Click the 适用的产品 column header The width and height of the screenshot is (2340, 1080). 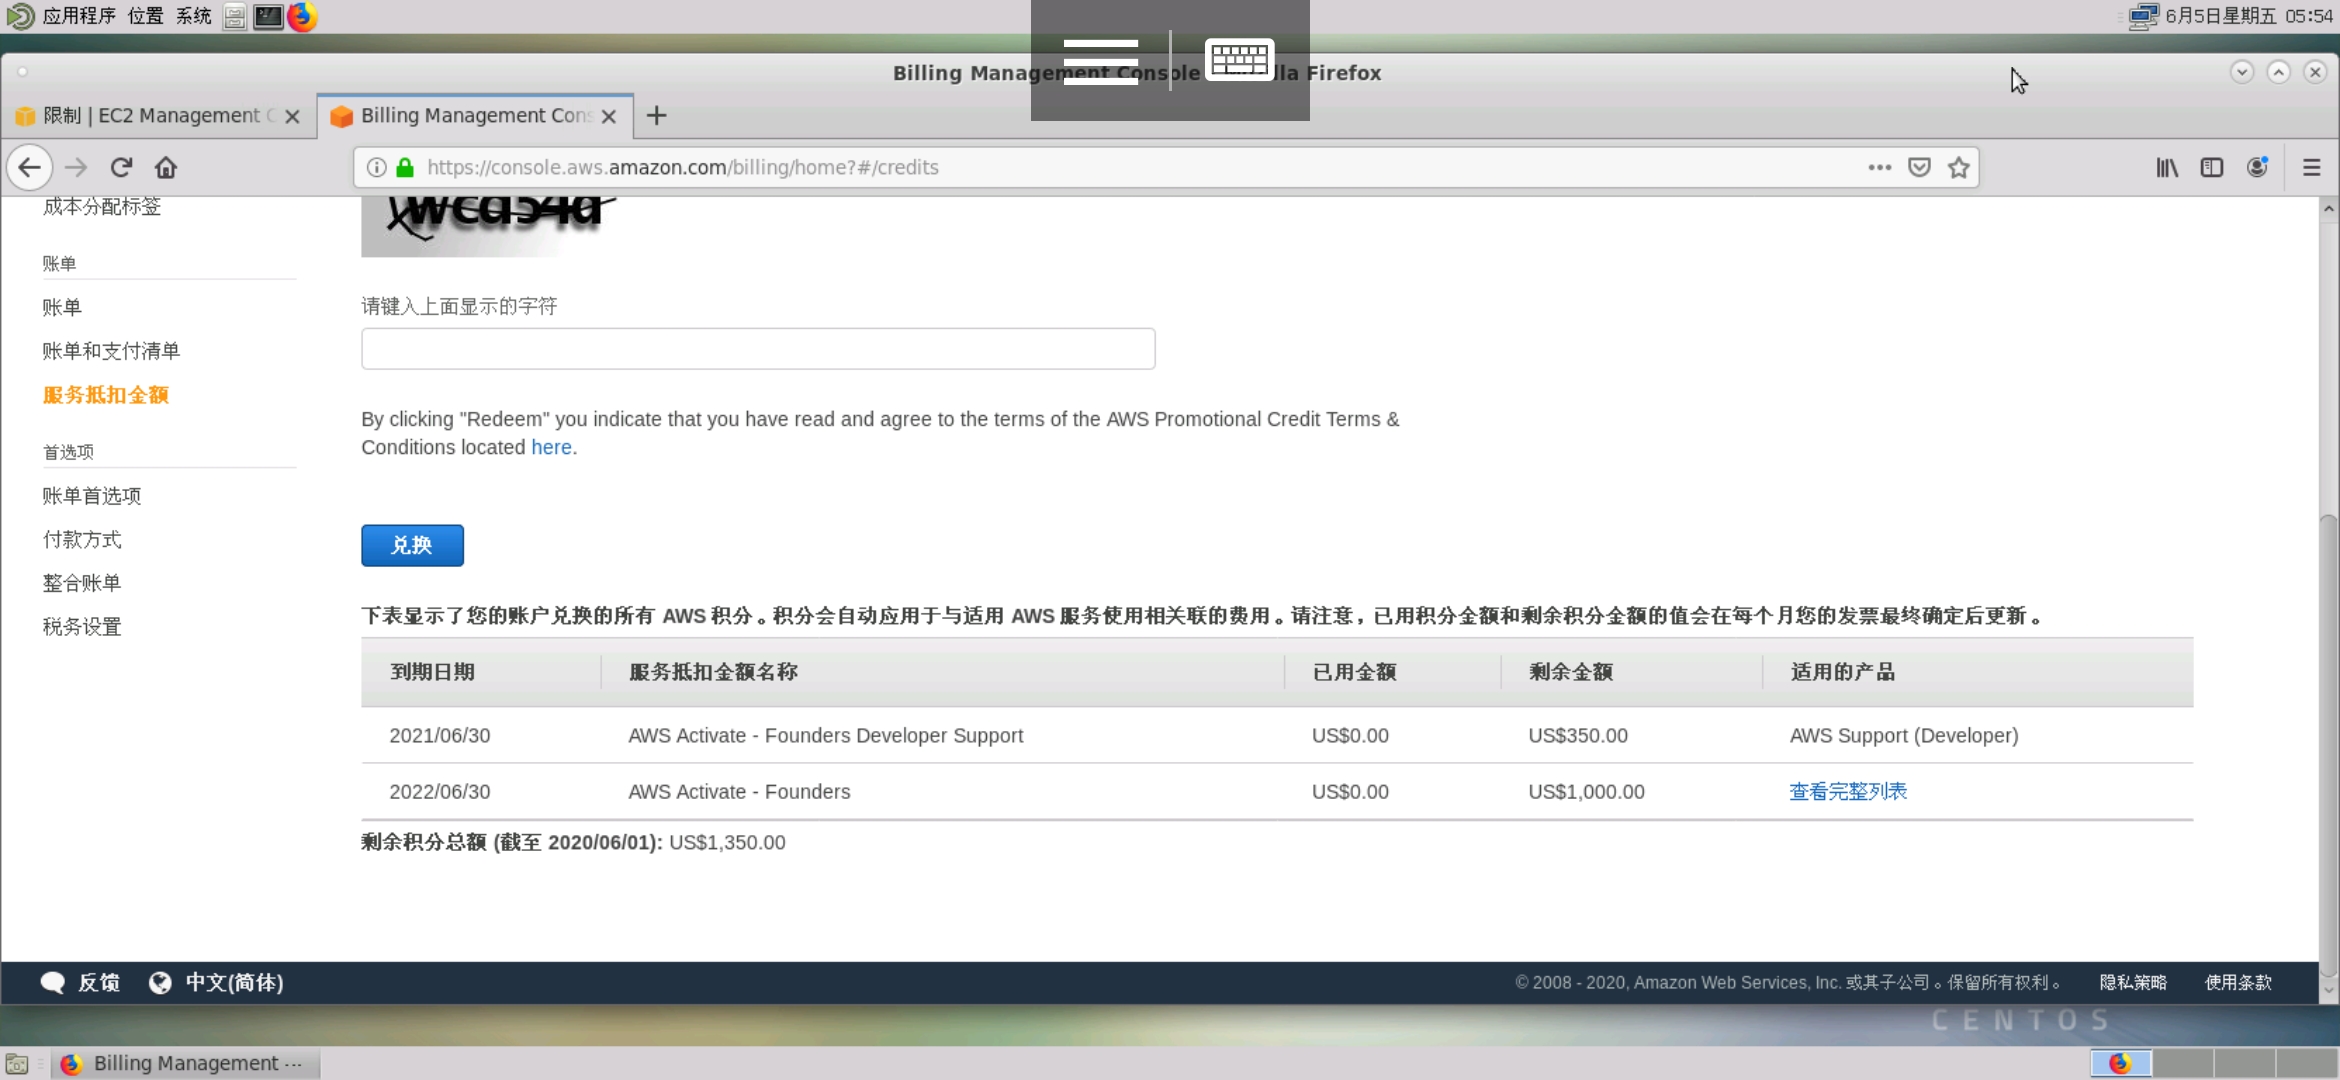(1843, 672)
